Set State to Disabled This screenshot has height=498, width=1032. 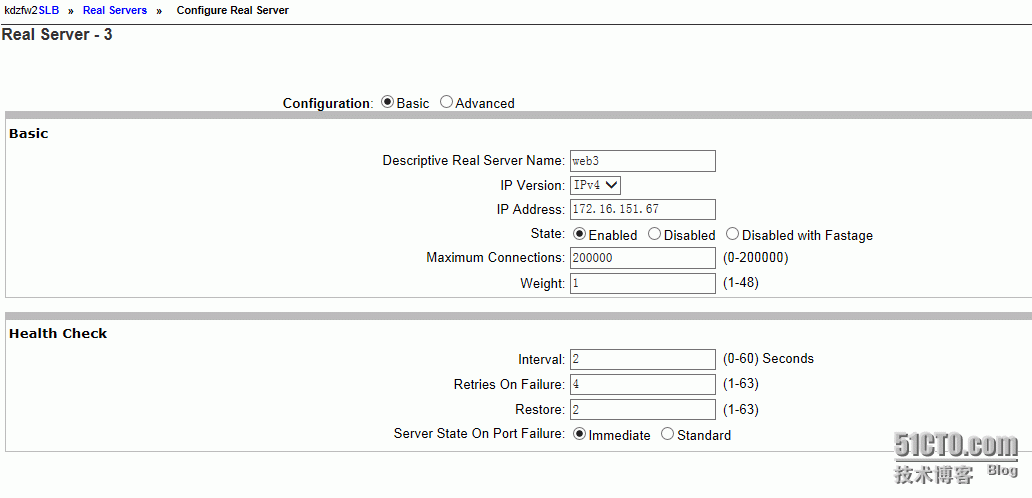[x=654, y=234]
